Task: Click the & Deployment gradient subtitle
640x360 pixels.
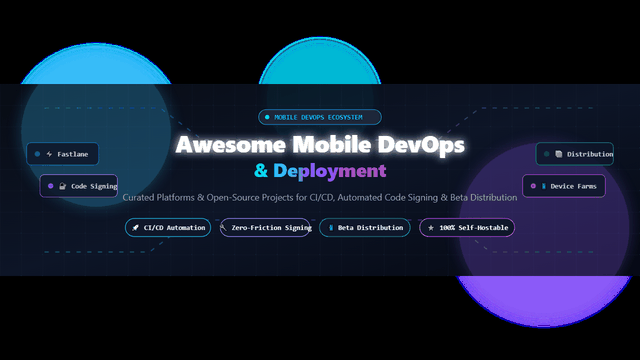Action: [320, 171]
